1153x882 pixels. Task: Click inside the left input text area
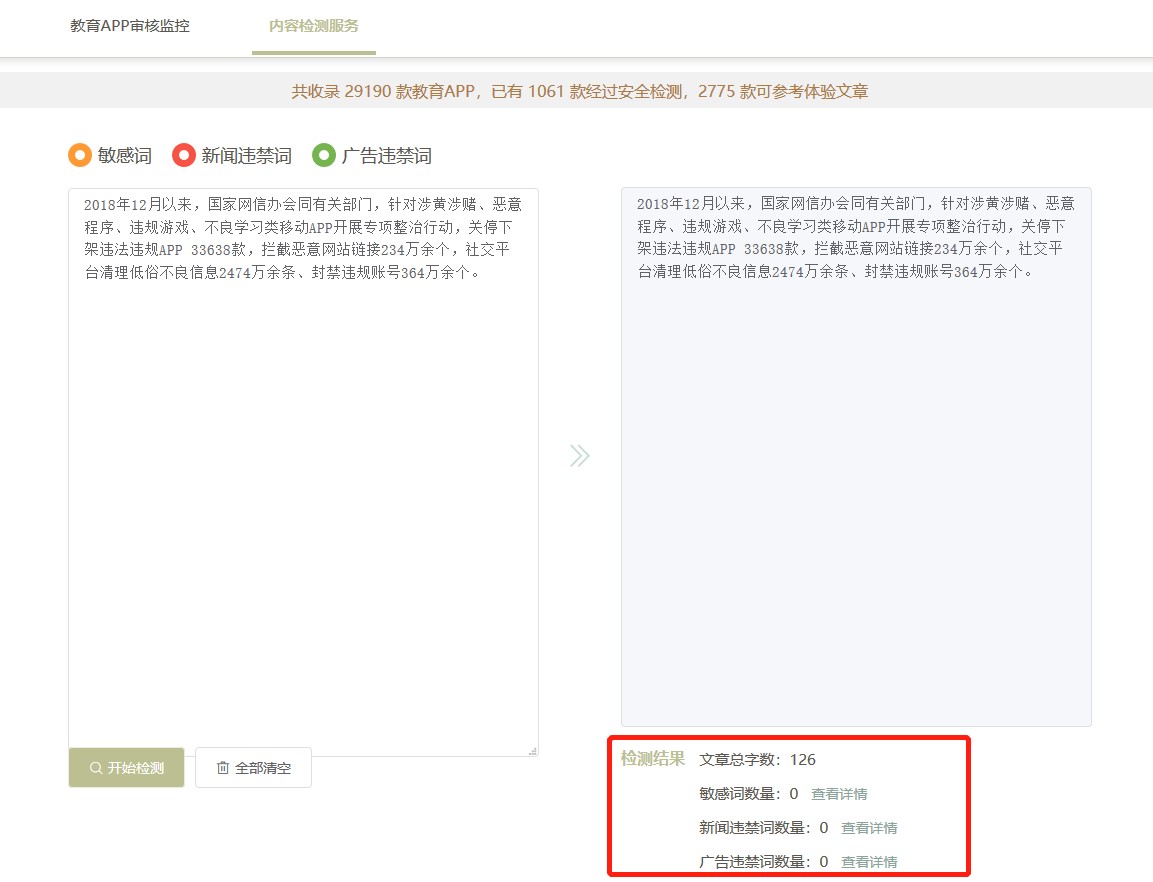[304, 472]
